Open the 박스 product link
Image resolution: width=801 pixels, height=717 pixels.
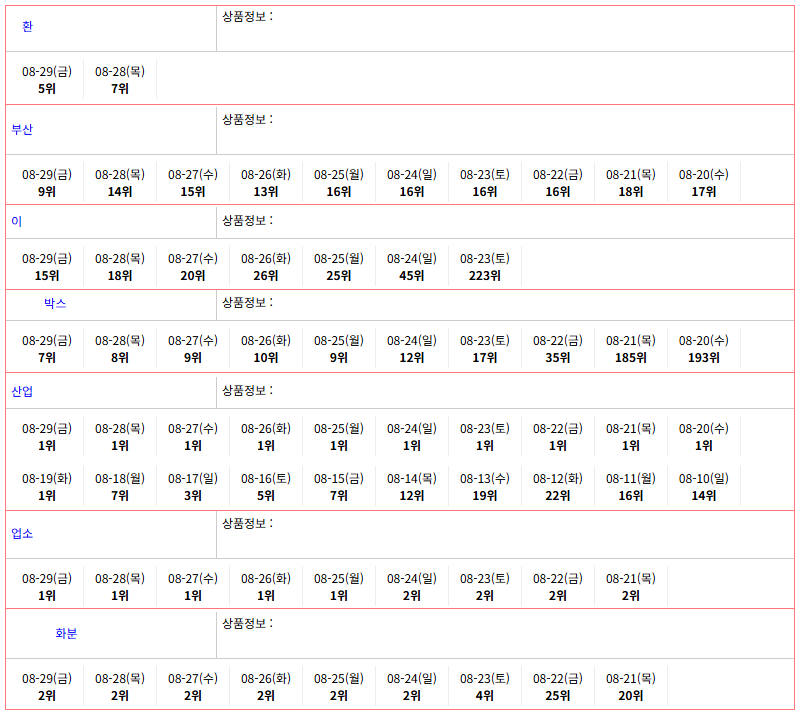pos(55,304)
